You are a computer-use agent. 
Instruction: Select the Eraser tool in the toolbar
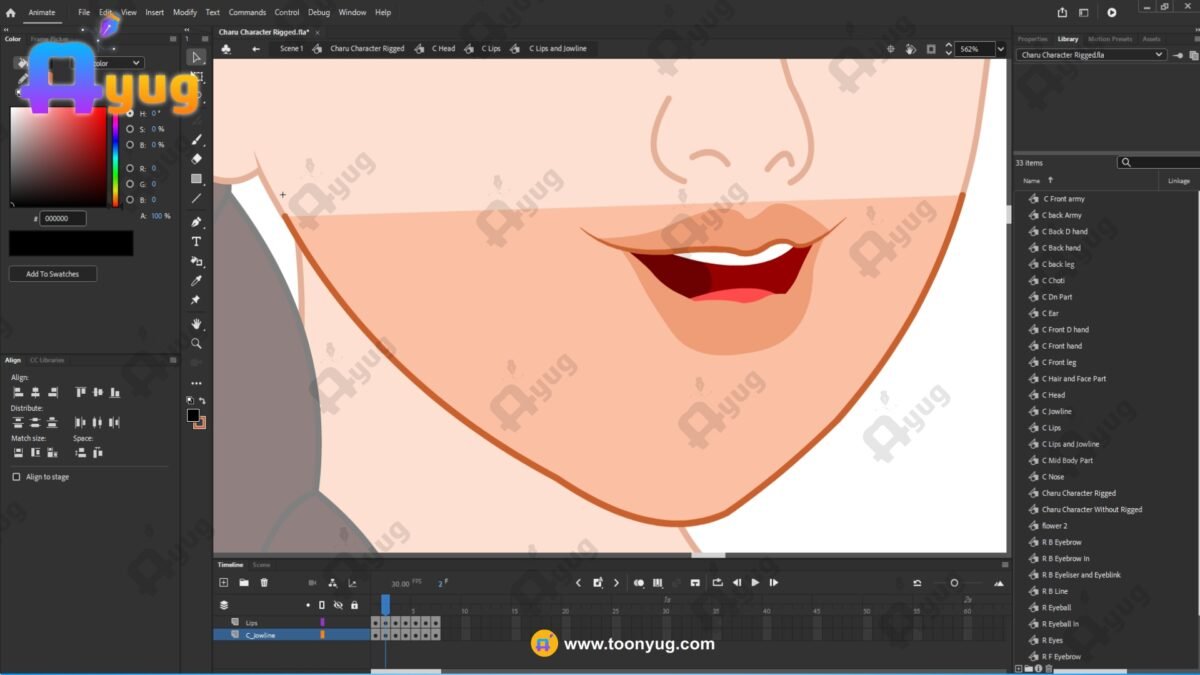click(x=196, y=158)
